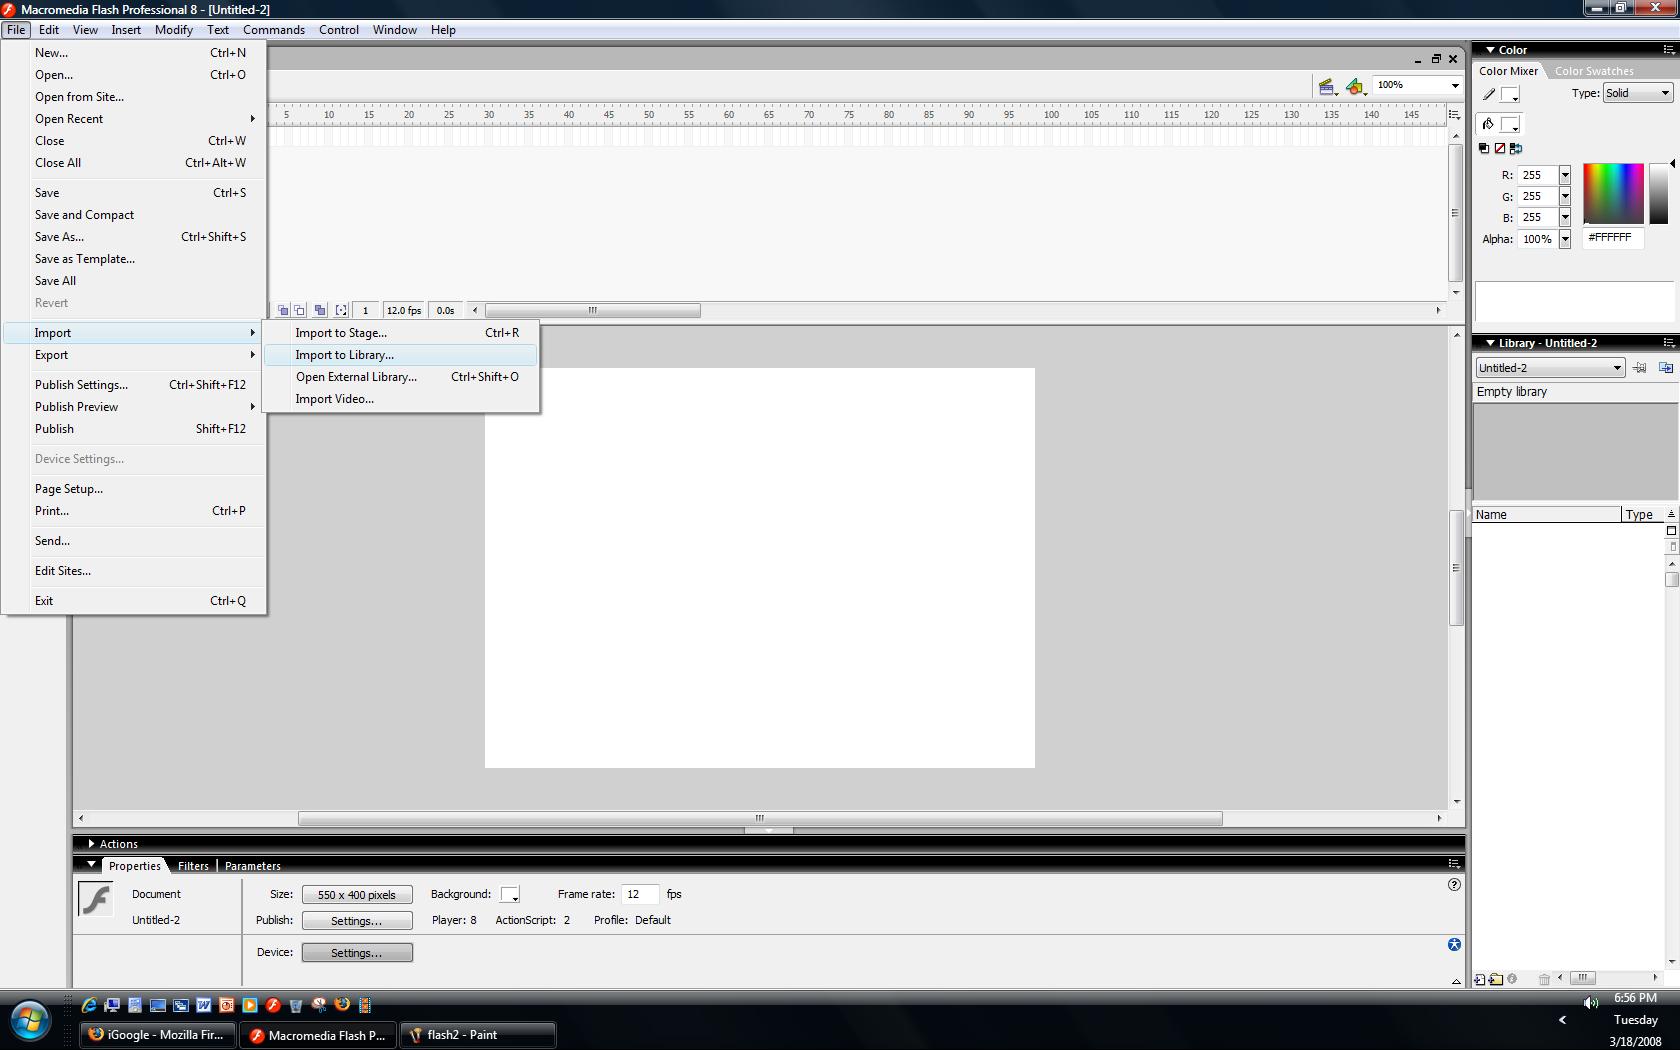Select Import Video option
This screenshot has height=1050, width=1680.
coord(401,399)
